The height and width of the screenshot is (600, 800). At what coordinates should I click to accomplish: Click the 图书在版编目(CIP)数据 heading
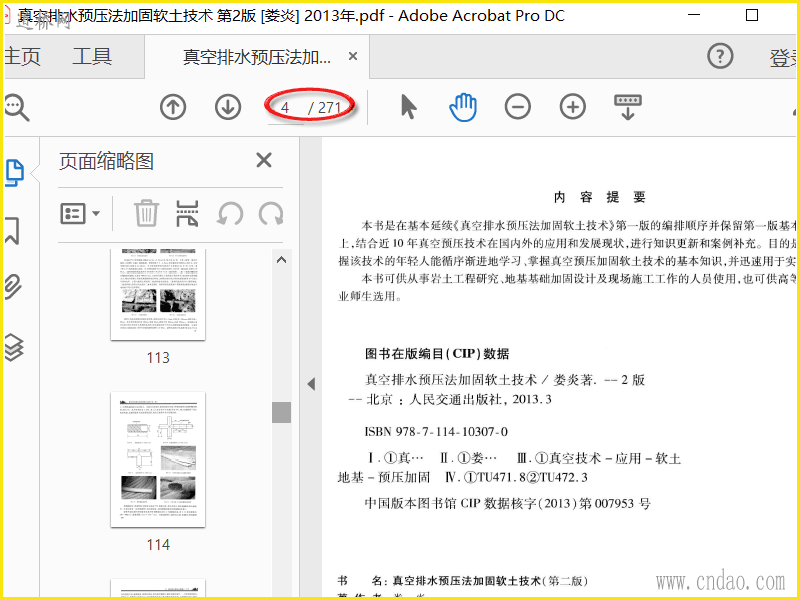437,354
